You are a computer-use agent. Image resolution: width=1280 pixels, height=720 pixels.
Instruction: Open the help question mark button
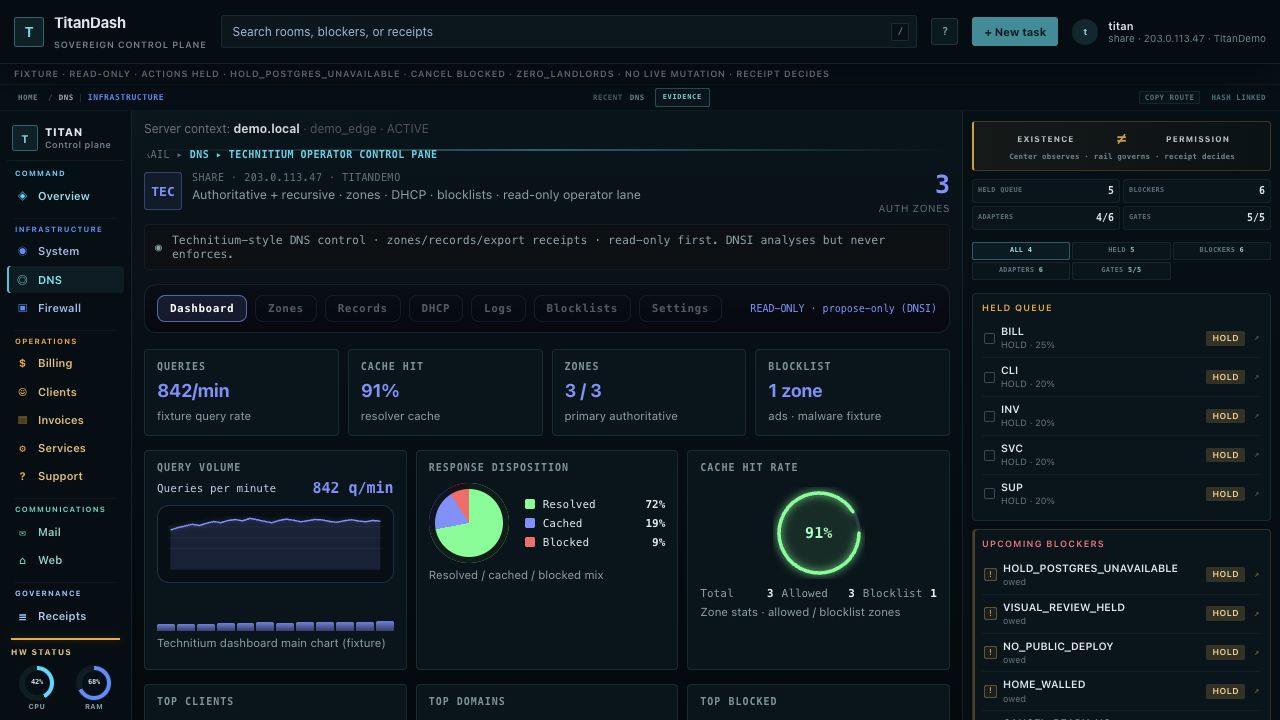[944, 31]
